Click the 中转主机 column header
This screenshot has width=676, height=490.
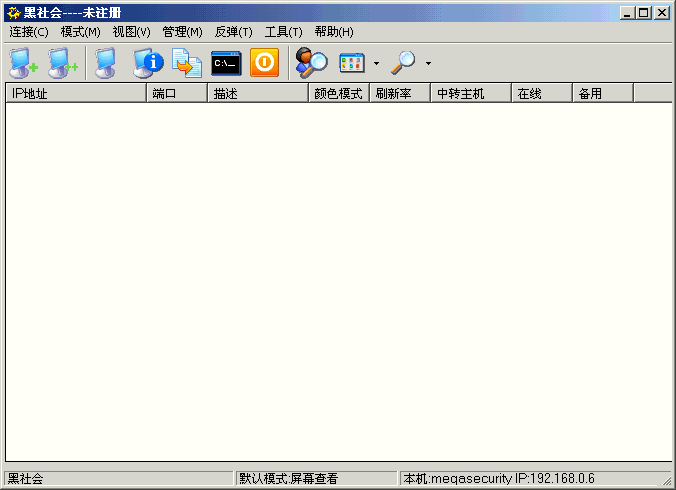[x=470, y=93]
